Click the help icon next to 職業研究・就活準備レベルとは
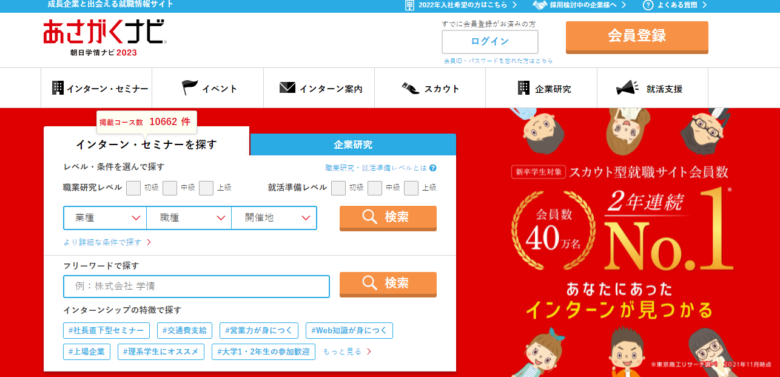The height and width of the screenshot is (377, 780). [433, 168]
